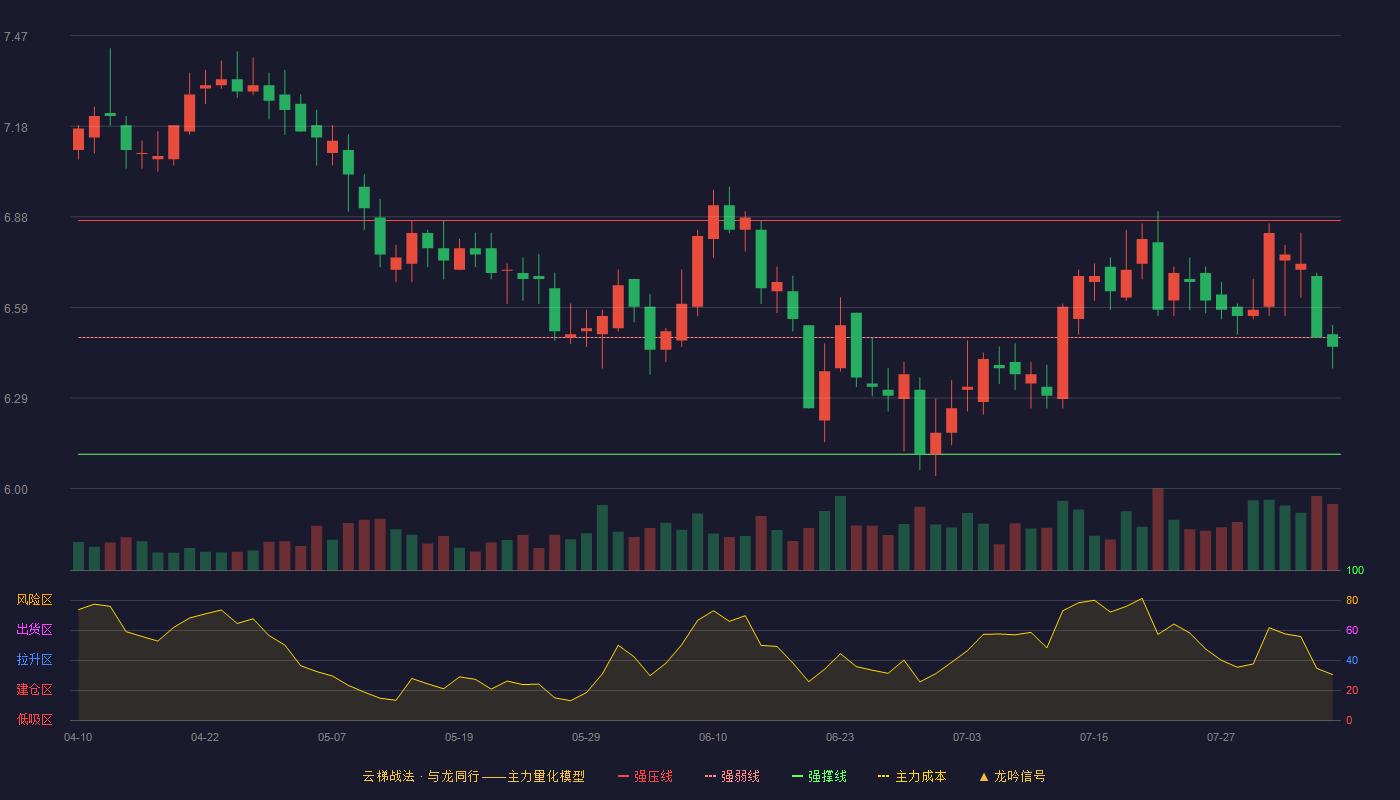Click the red 20 label on the right axis

pos(1352,691)
